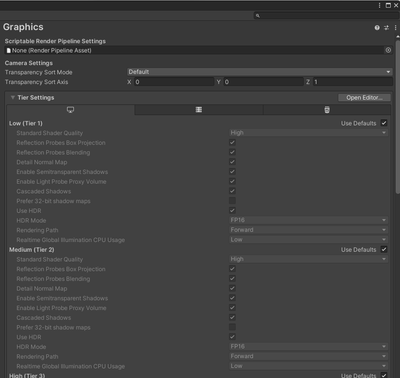The width and height of the screenshot is (400, 378).
Task: Click the None (Render Pipeline Asset) field
Action: 195,50
